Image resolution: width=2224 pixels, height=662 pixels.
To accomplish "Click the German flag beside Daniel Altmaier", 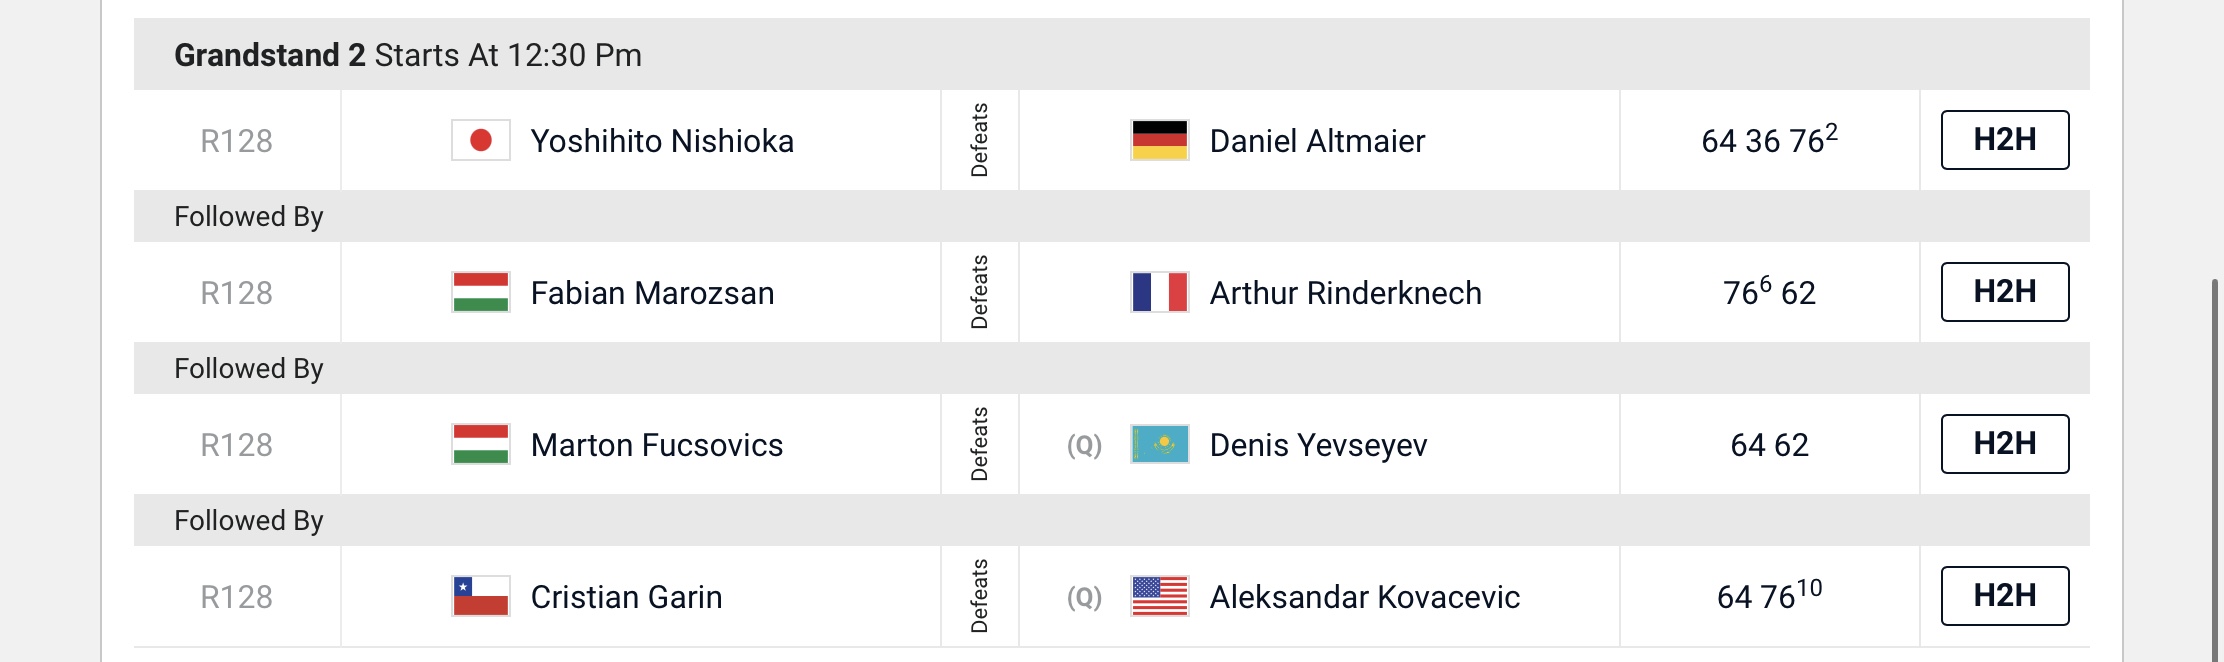I will tap(1160, 140).
